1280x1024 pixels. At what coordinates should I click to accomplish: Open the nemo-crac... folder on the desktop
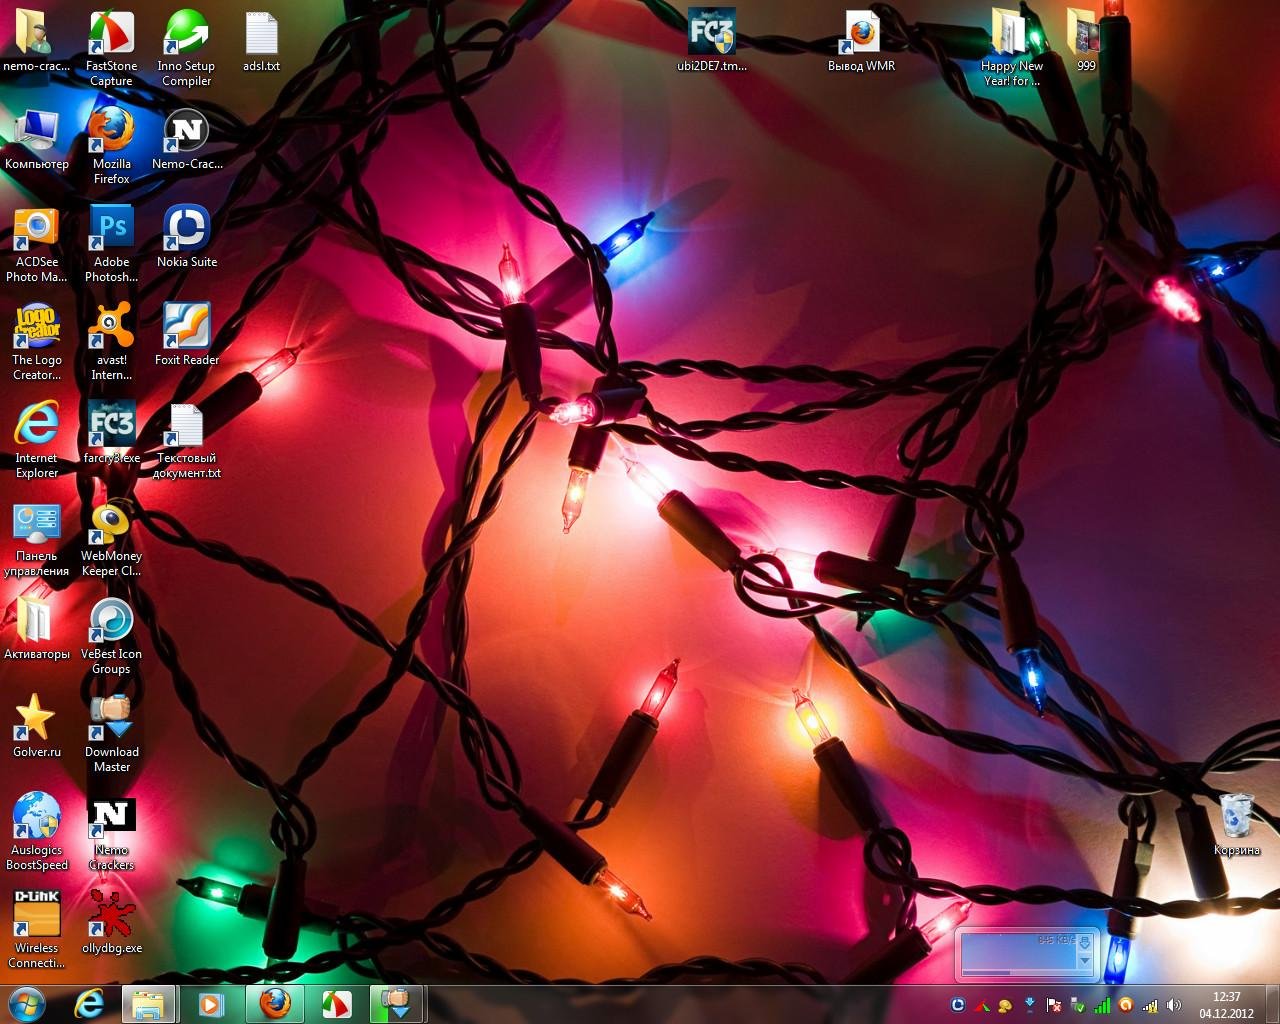point(37,42)
